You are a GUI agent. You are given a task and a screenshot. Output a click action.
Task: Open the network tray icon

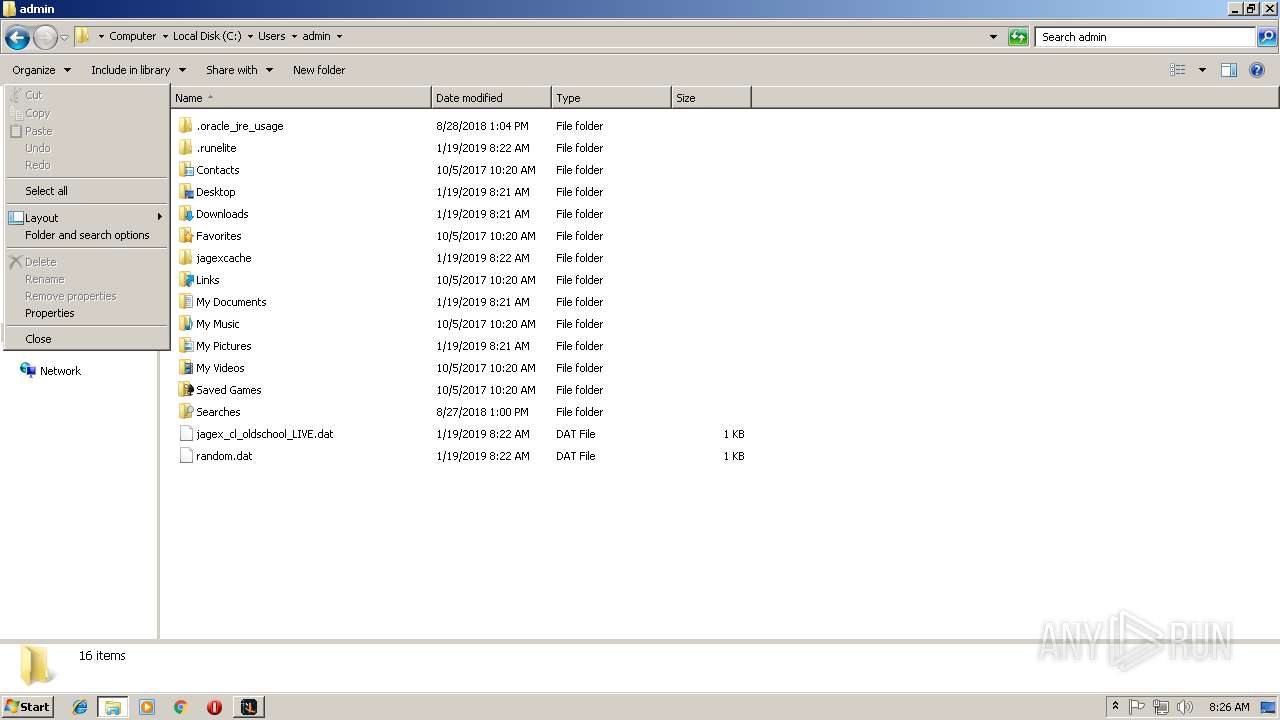(1161, 707)
